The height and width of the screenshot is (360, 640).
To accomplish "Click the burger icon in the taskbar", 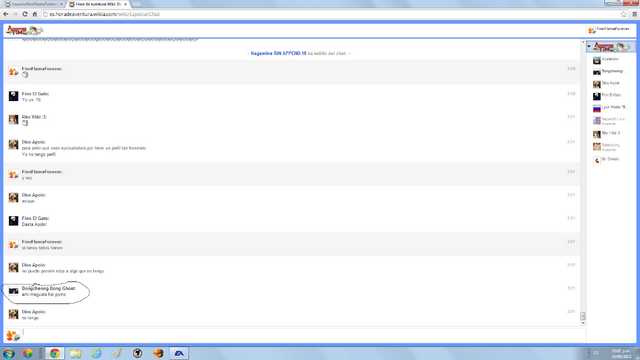I will [158, 353].
